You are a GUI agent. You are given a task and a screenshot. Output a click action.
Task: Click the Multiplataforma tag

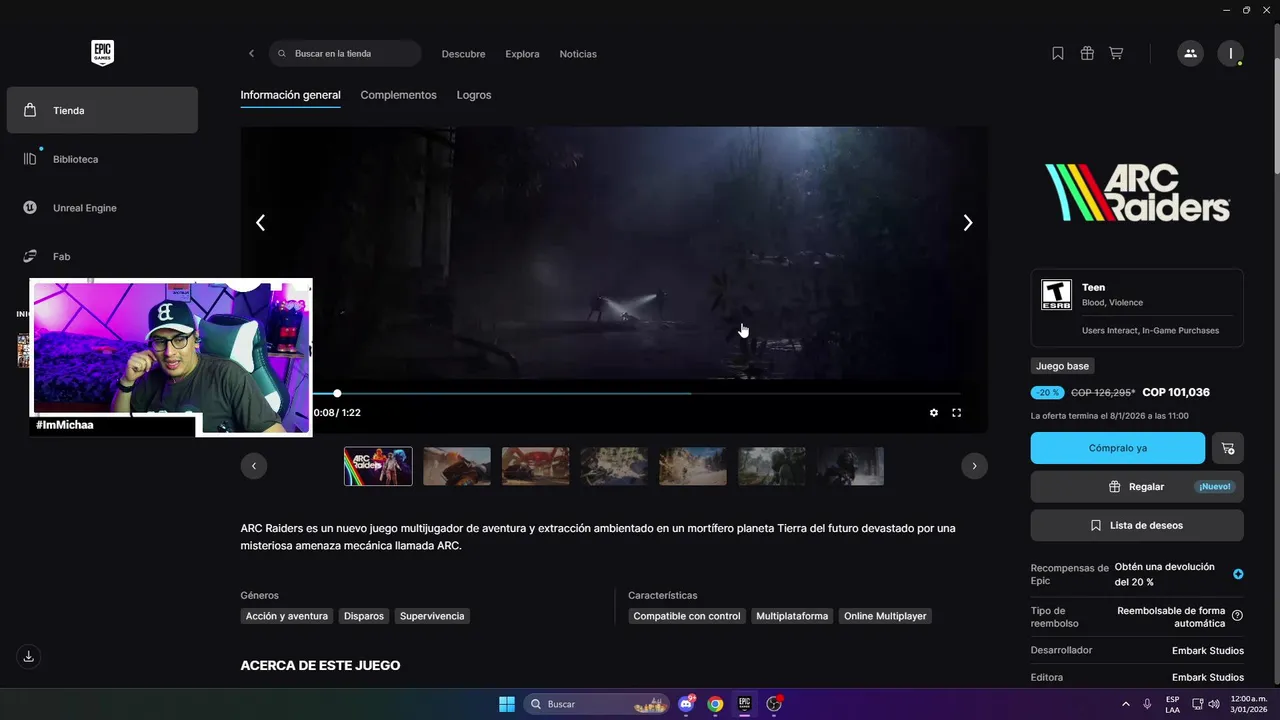click(x=792, y=616)
